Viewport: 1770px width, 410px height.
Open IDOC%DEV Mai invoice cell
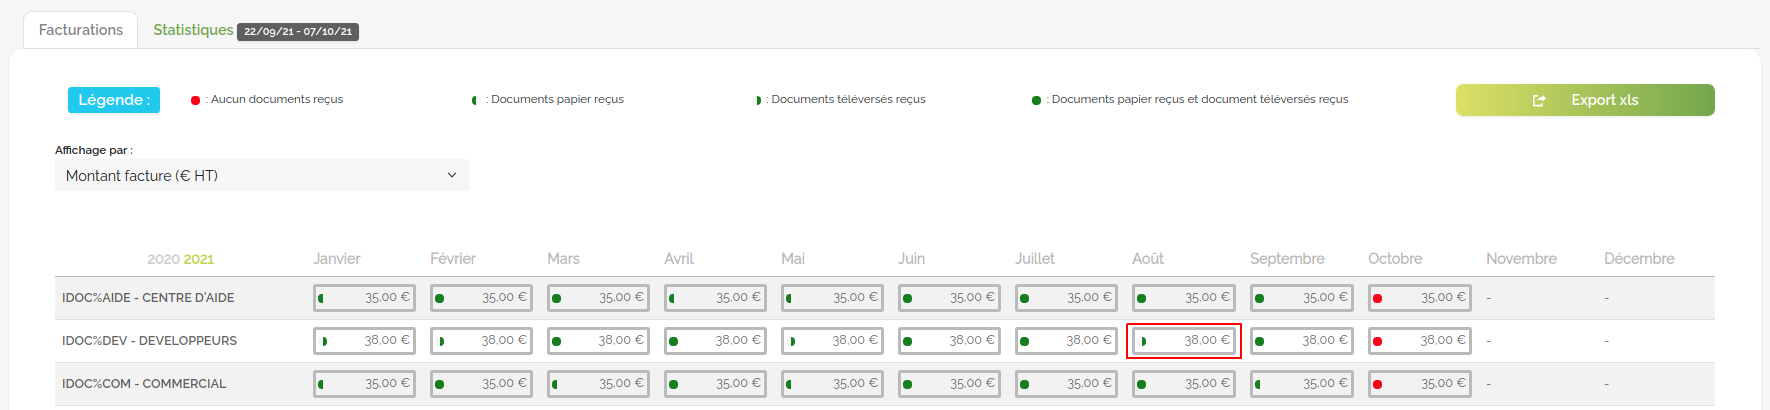[x=832, y=341]
